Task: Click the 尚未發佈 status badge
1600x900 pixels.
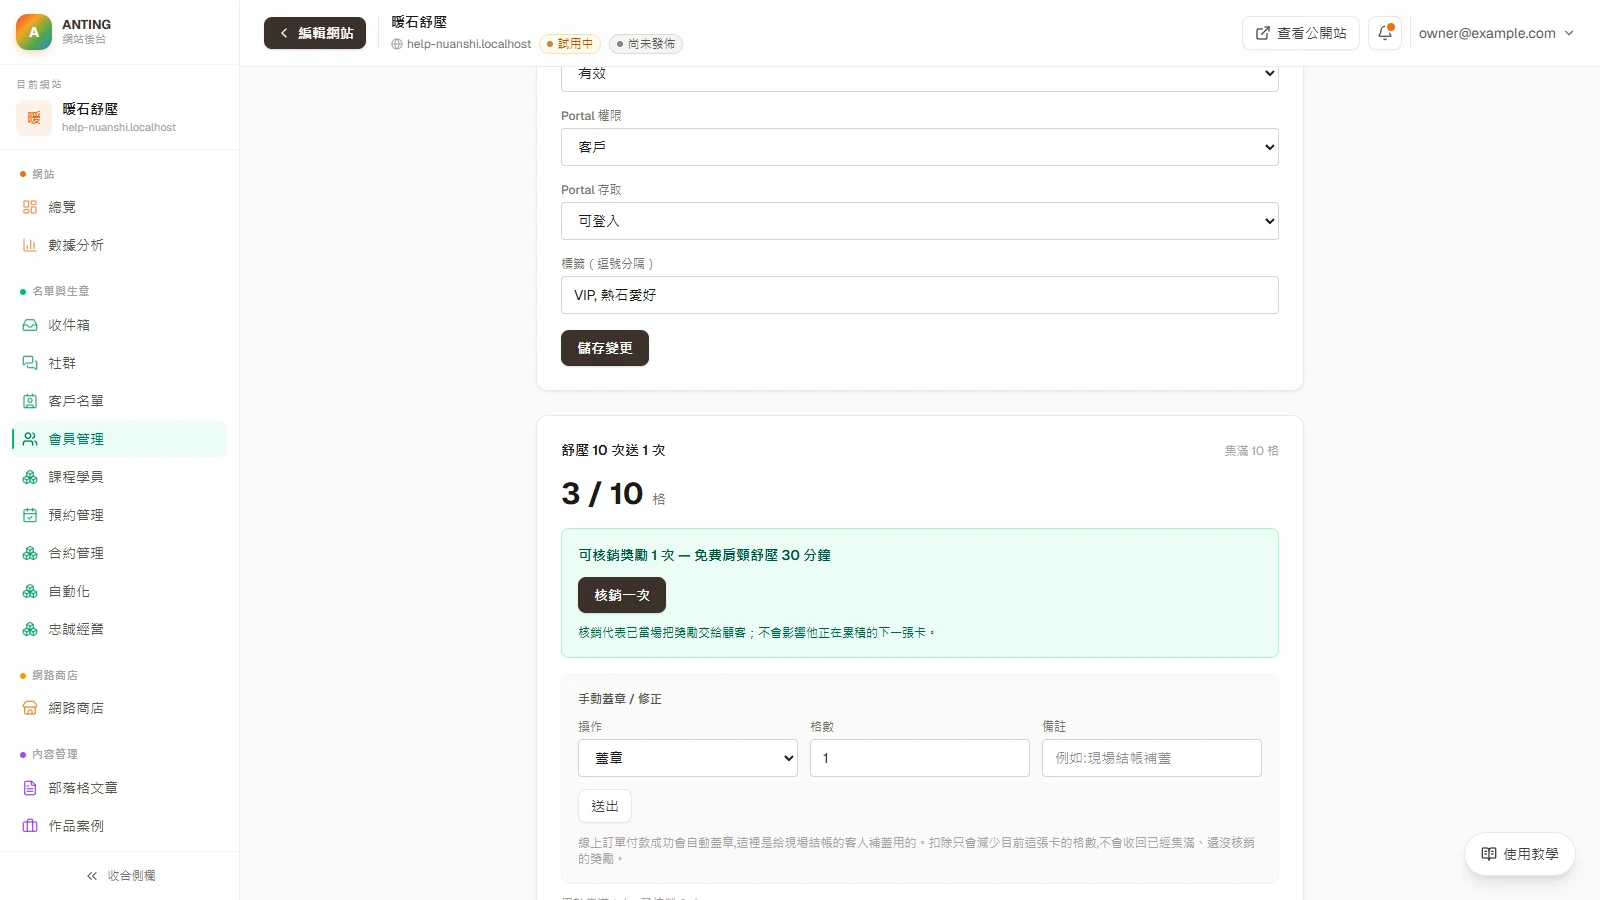Action: click(x=646, y=44)
